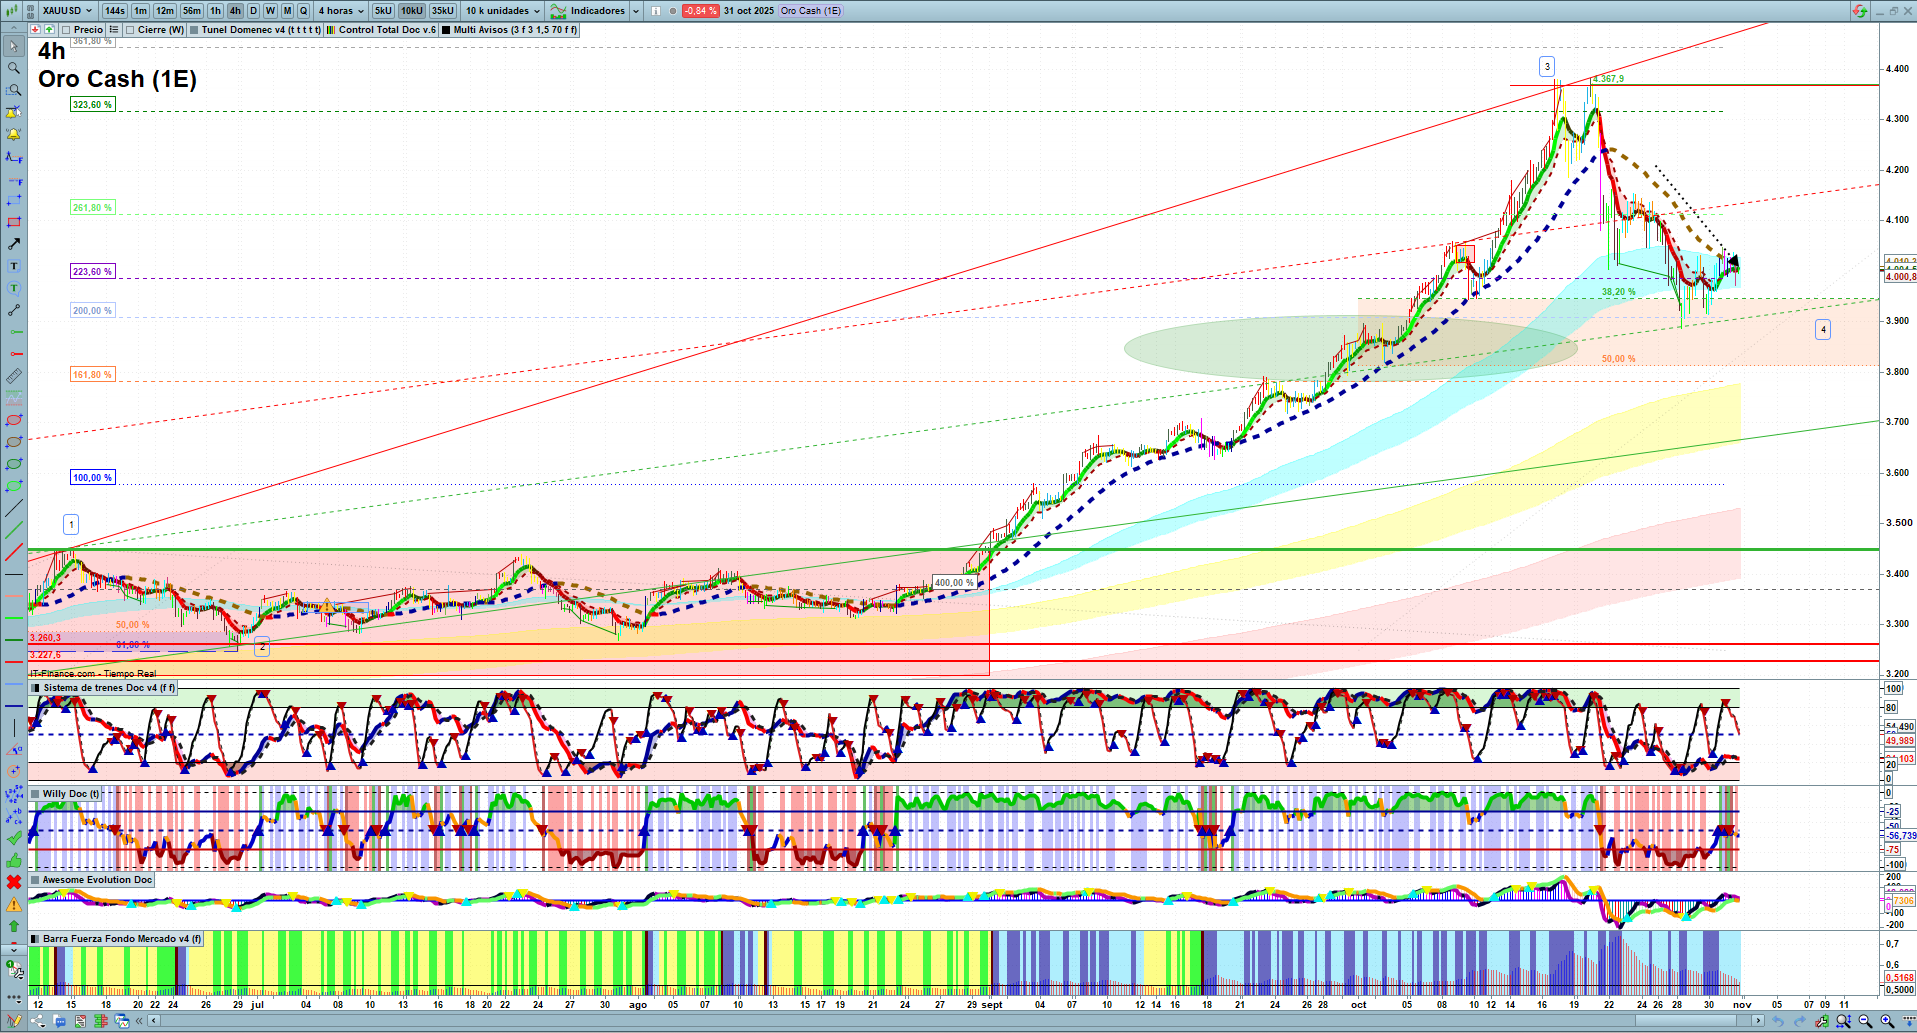Pick the red rectangle drawing tool

point(14,222)
